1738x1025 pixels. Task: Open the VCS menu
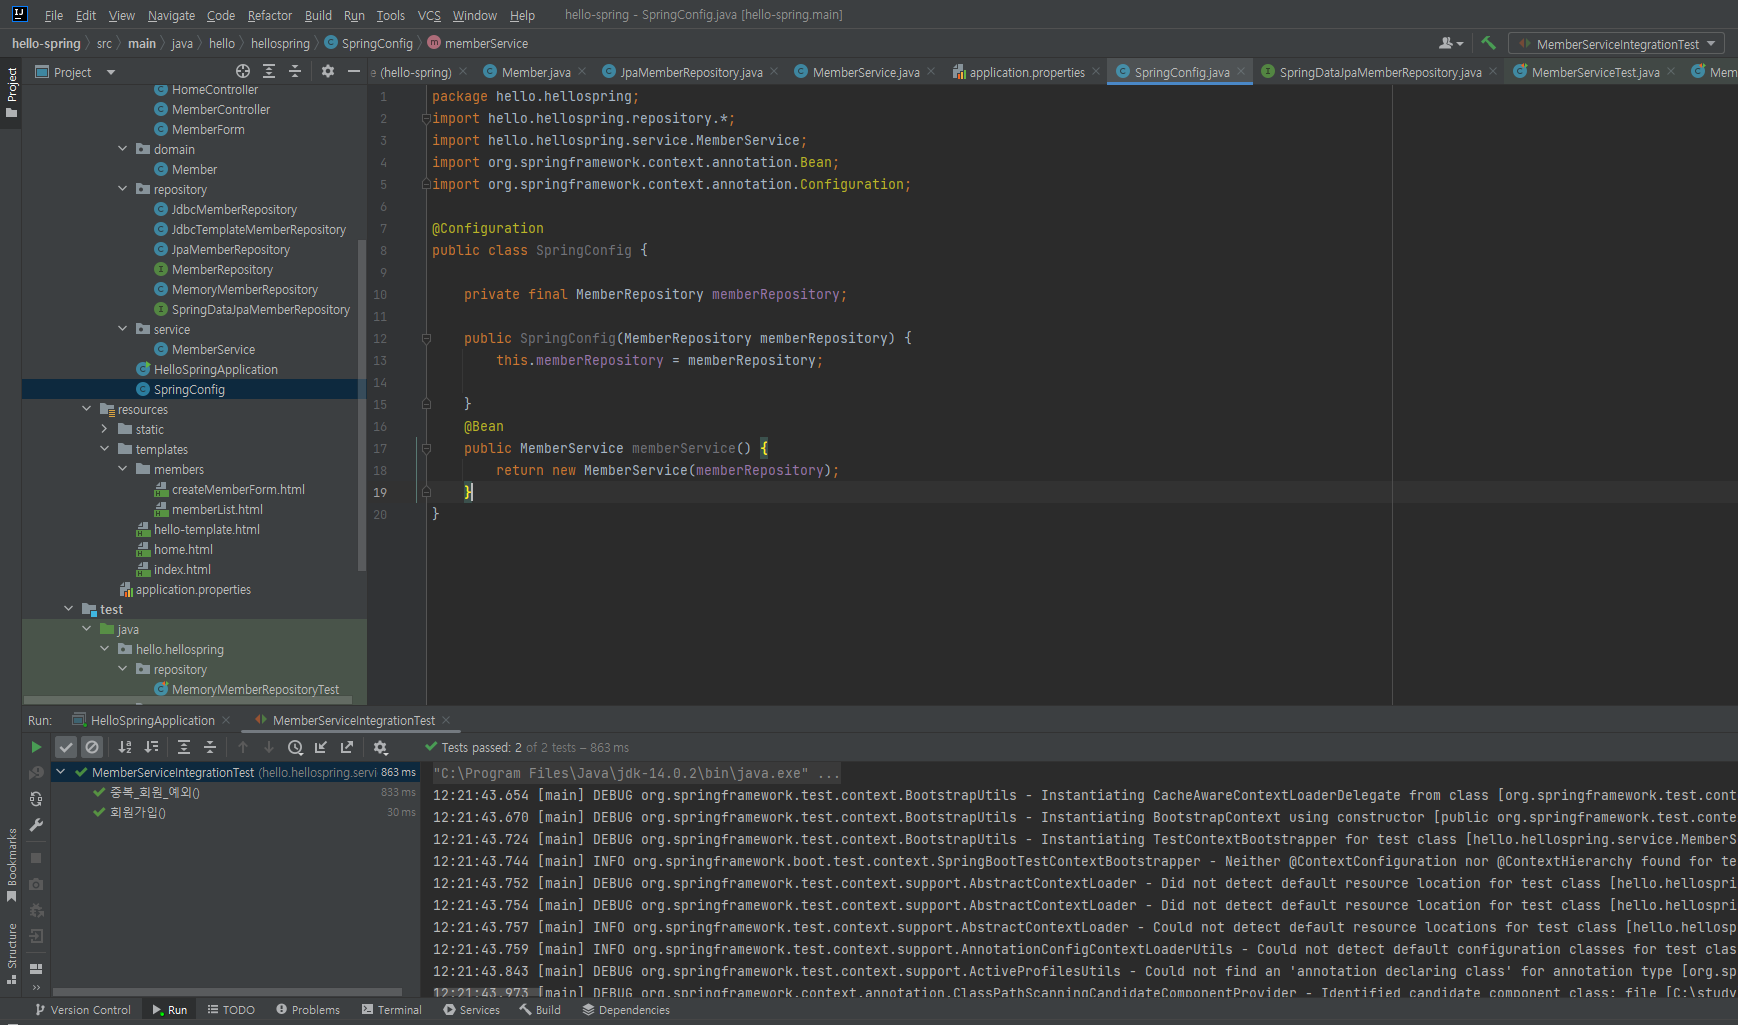coord(429,15)
